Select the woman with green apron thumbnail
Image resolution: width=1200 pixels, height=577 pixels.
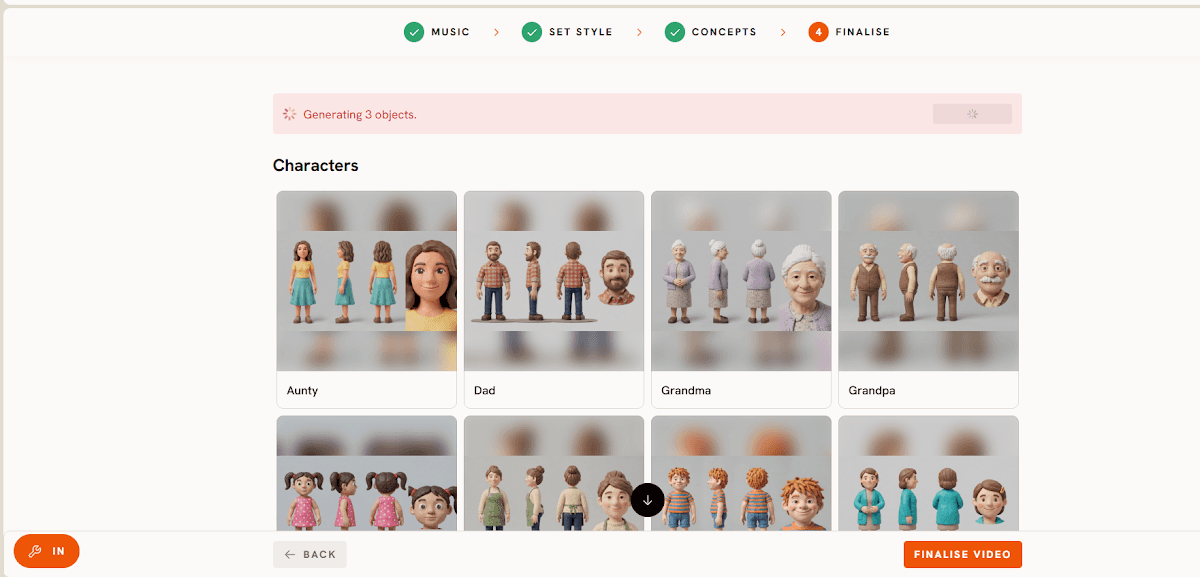click(x=554, y=473)
